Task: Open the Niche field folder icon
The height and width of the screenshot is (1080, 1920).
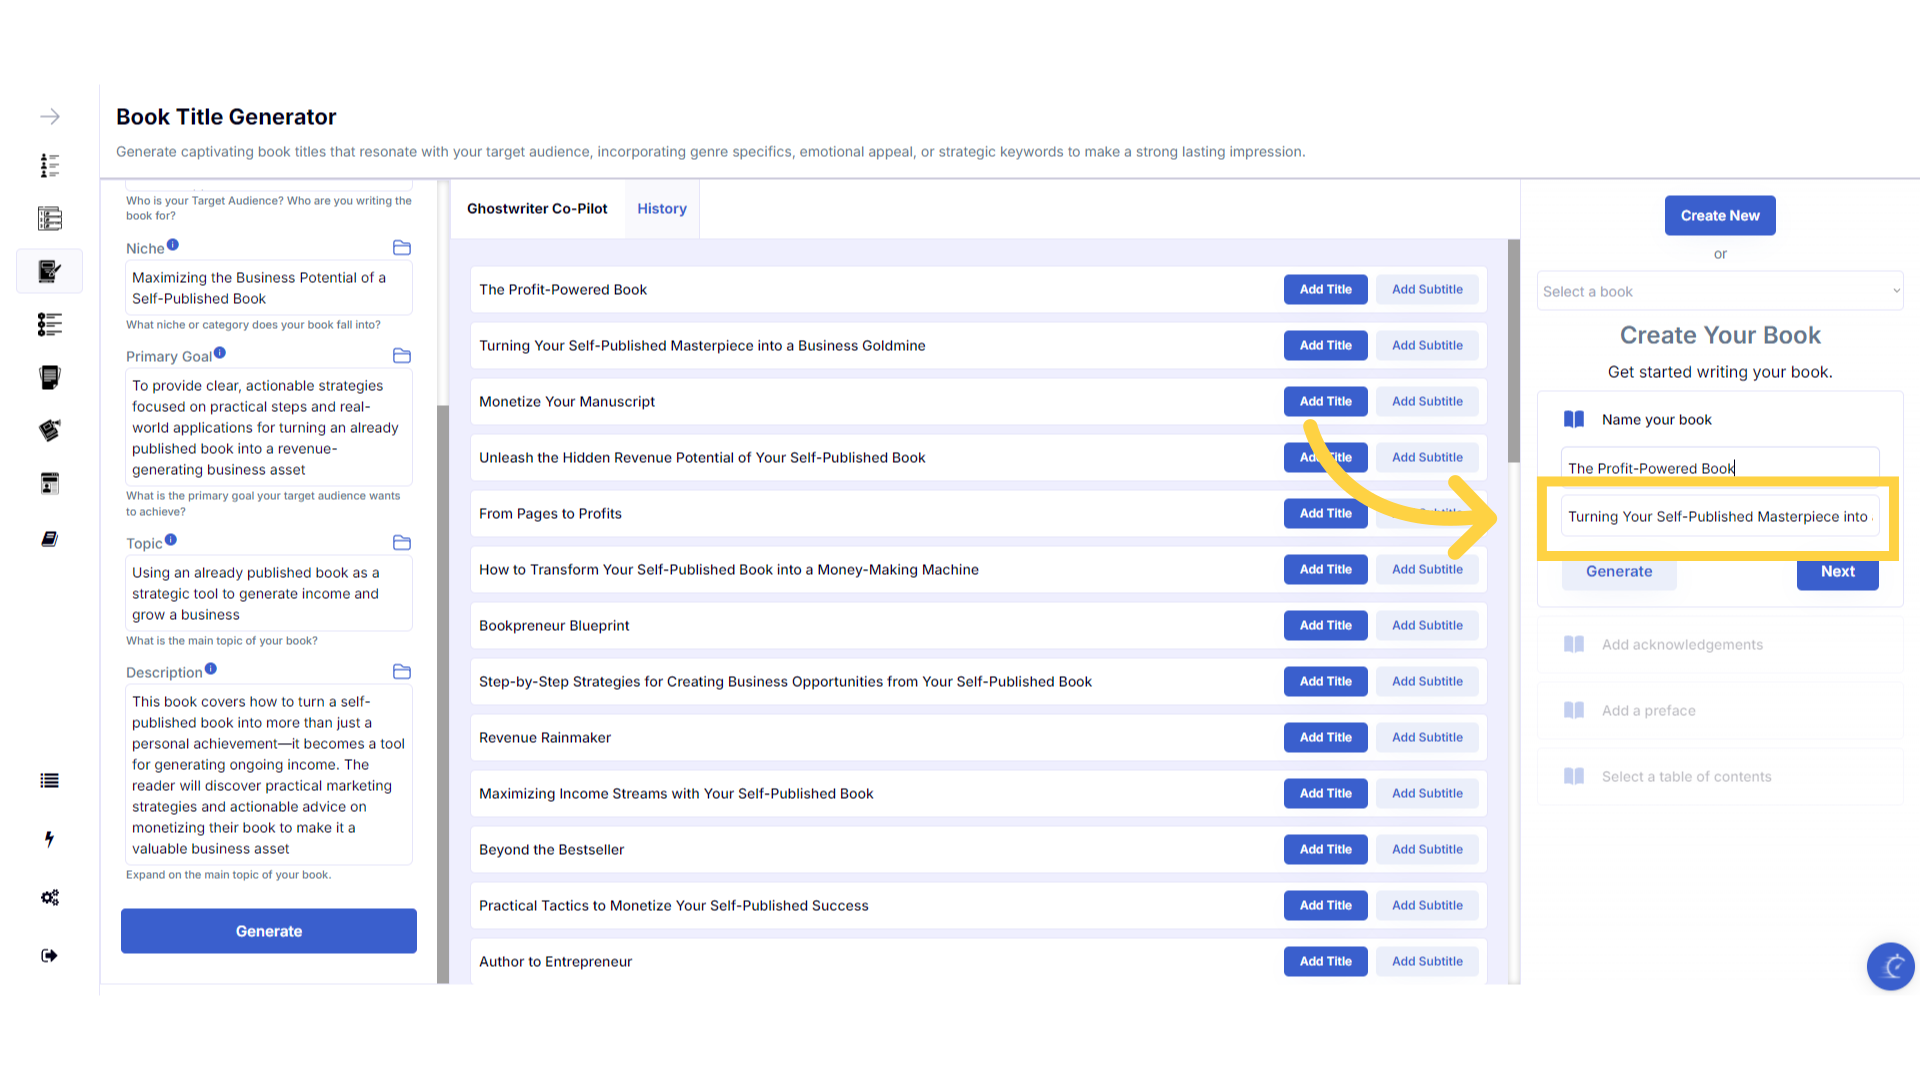Action: (402, 248)
